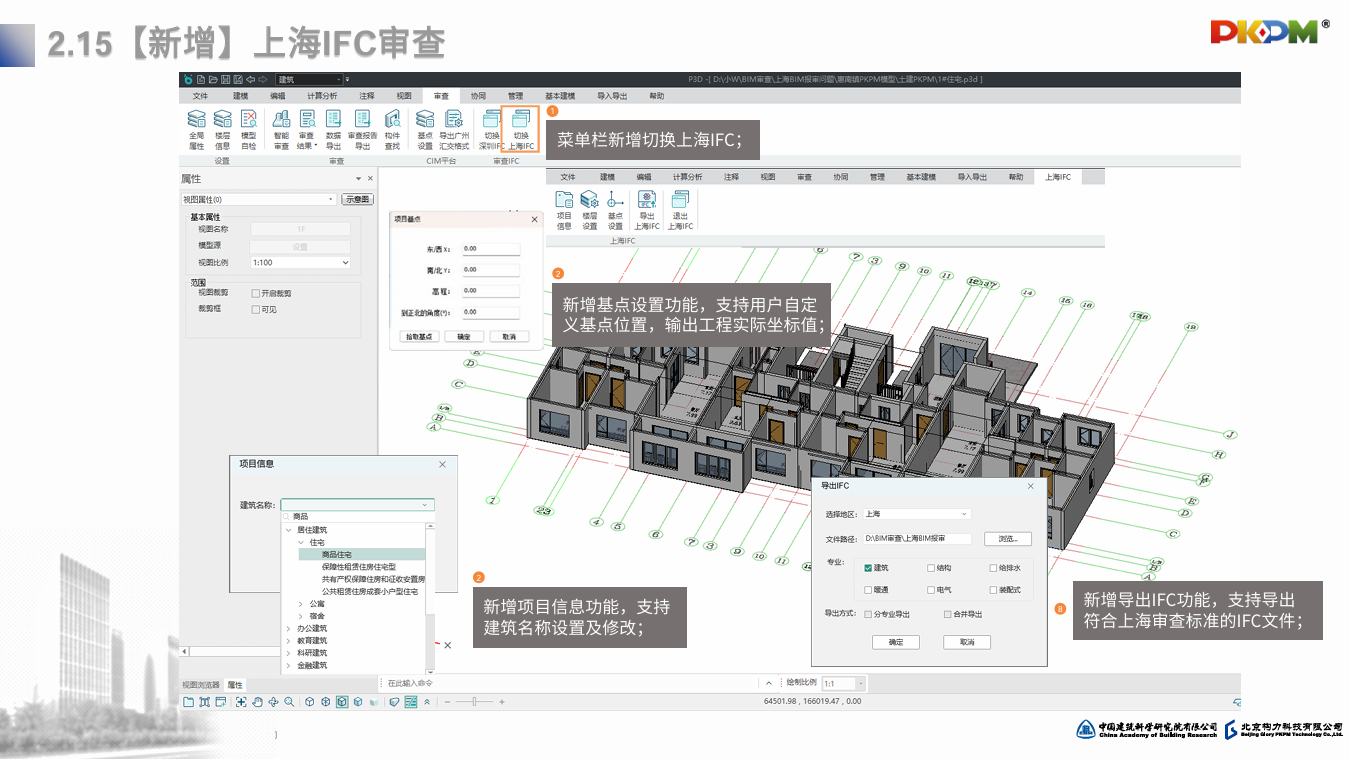Viewport: 1350px width, 759px height.
Task: Check the 开启裁剪 checkbox
Action: [256, 294]
